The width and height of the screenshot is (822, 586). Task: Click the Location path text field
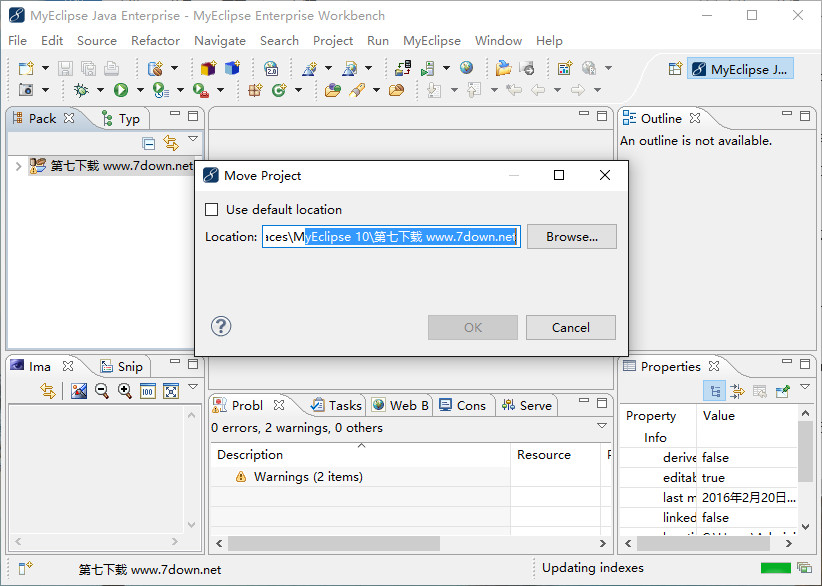coord(390,237)
